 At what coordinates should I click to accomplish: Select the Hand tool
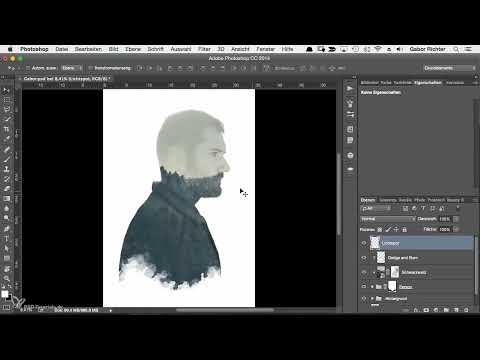[6, 269]
